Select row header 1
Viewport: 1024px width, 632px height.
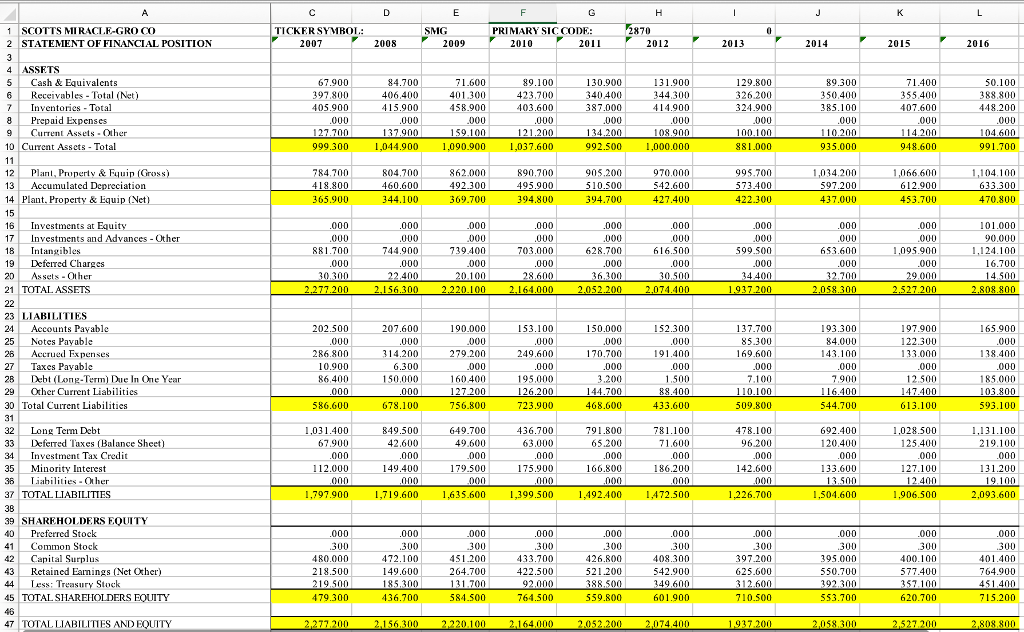point(9,30)
